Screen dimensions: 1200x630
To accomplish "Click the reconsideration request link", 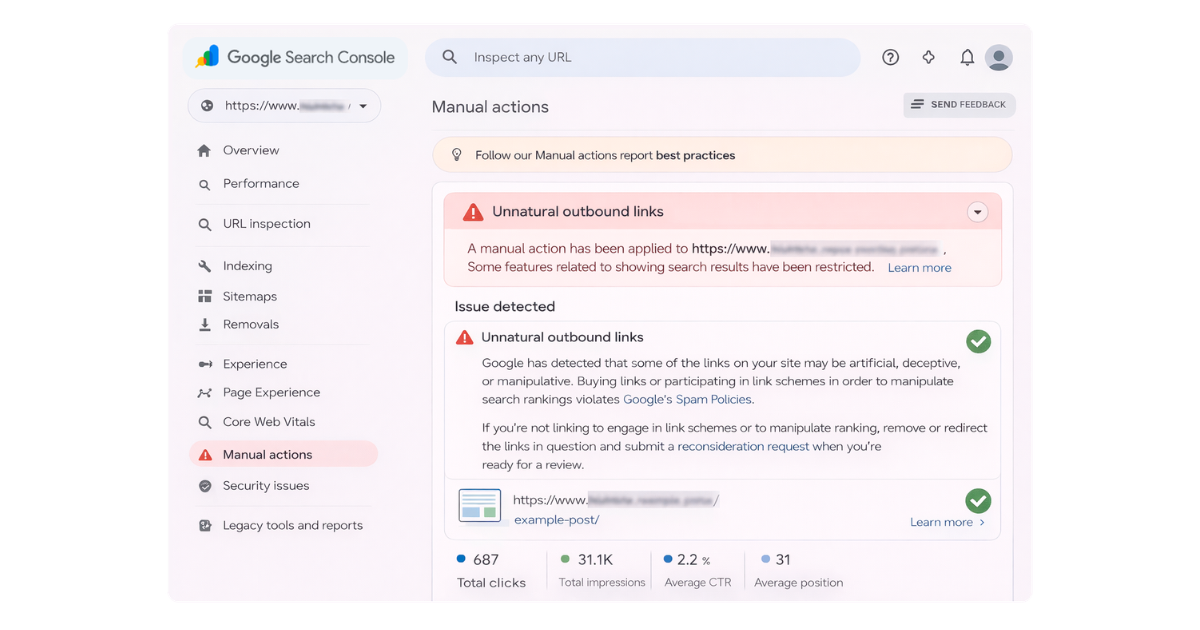I will [743, 447].
